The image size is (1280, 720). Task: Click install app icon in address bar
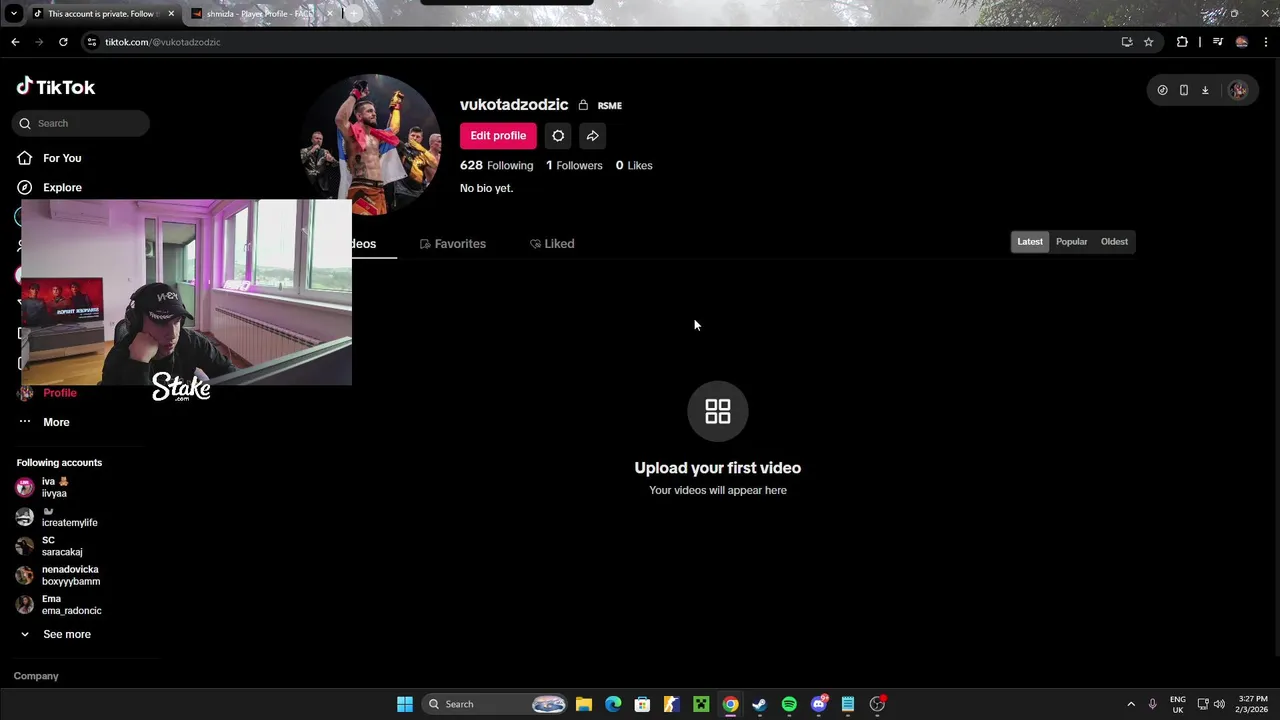click(x=1127, y=42)
